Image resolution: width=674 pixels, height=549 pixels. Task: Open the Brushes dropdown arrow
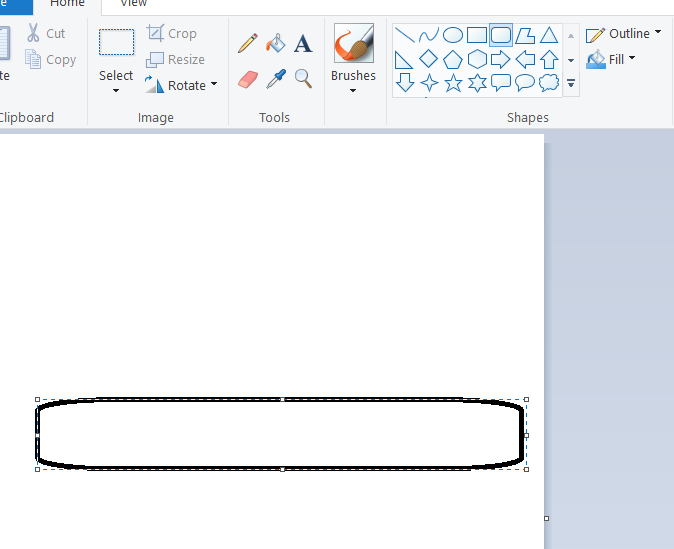coord(353,91)
